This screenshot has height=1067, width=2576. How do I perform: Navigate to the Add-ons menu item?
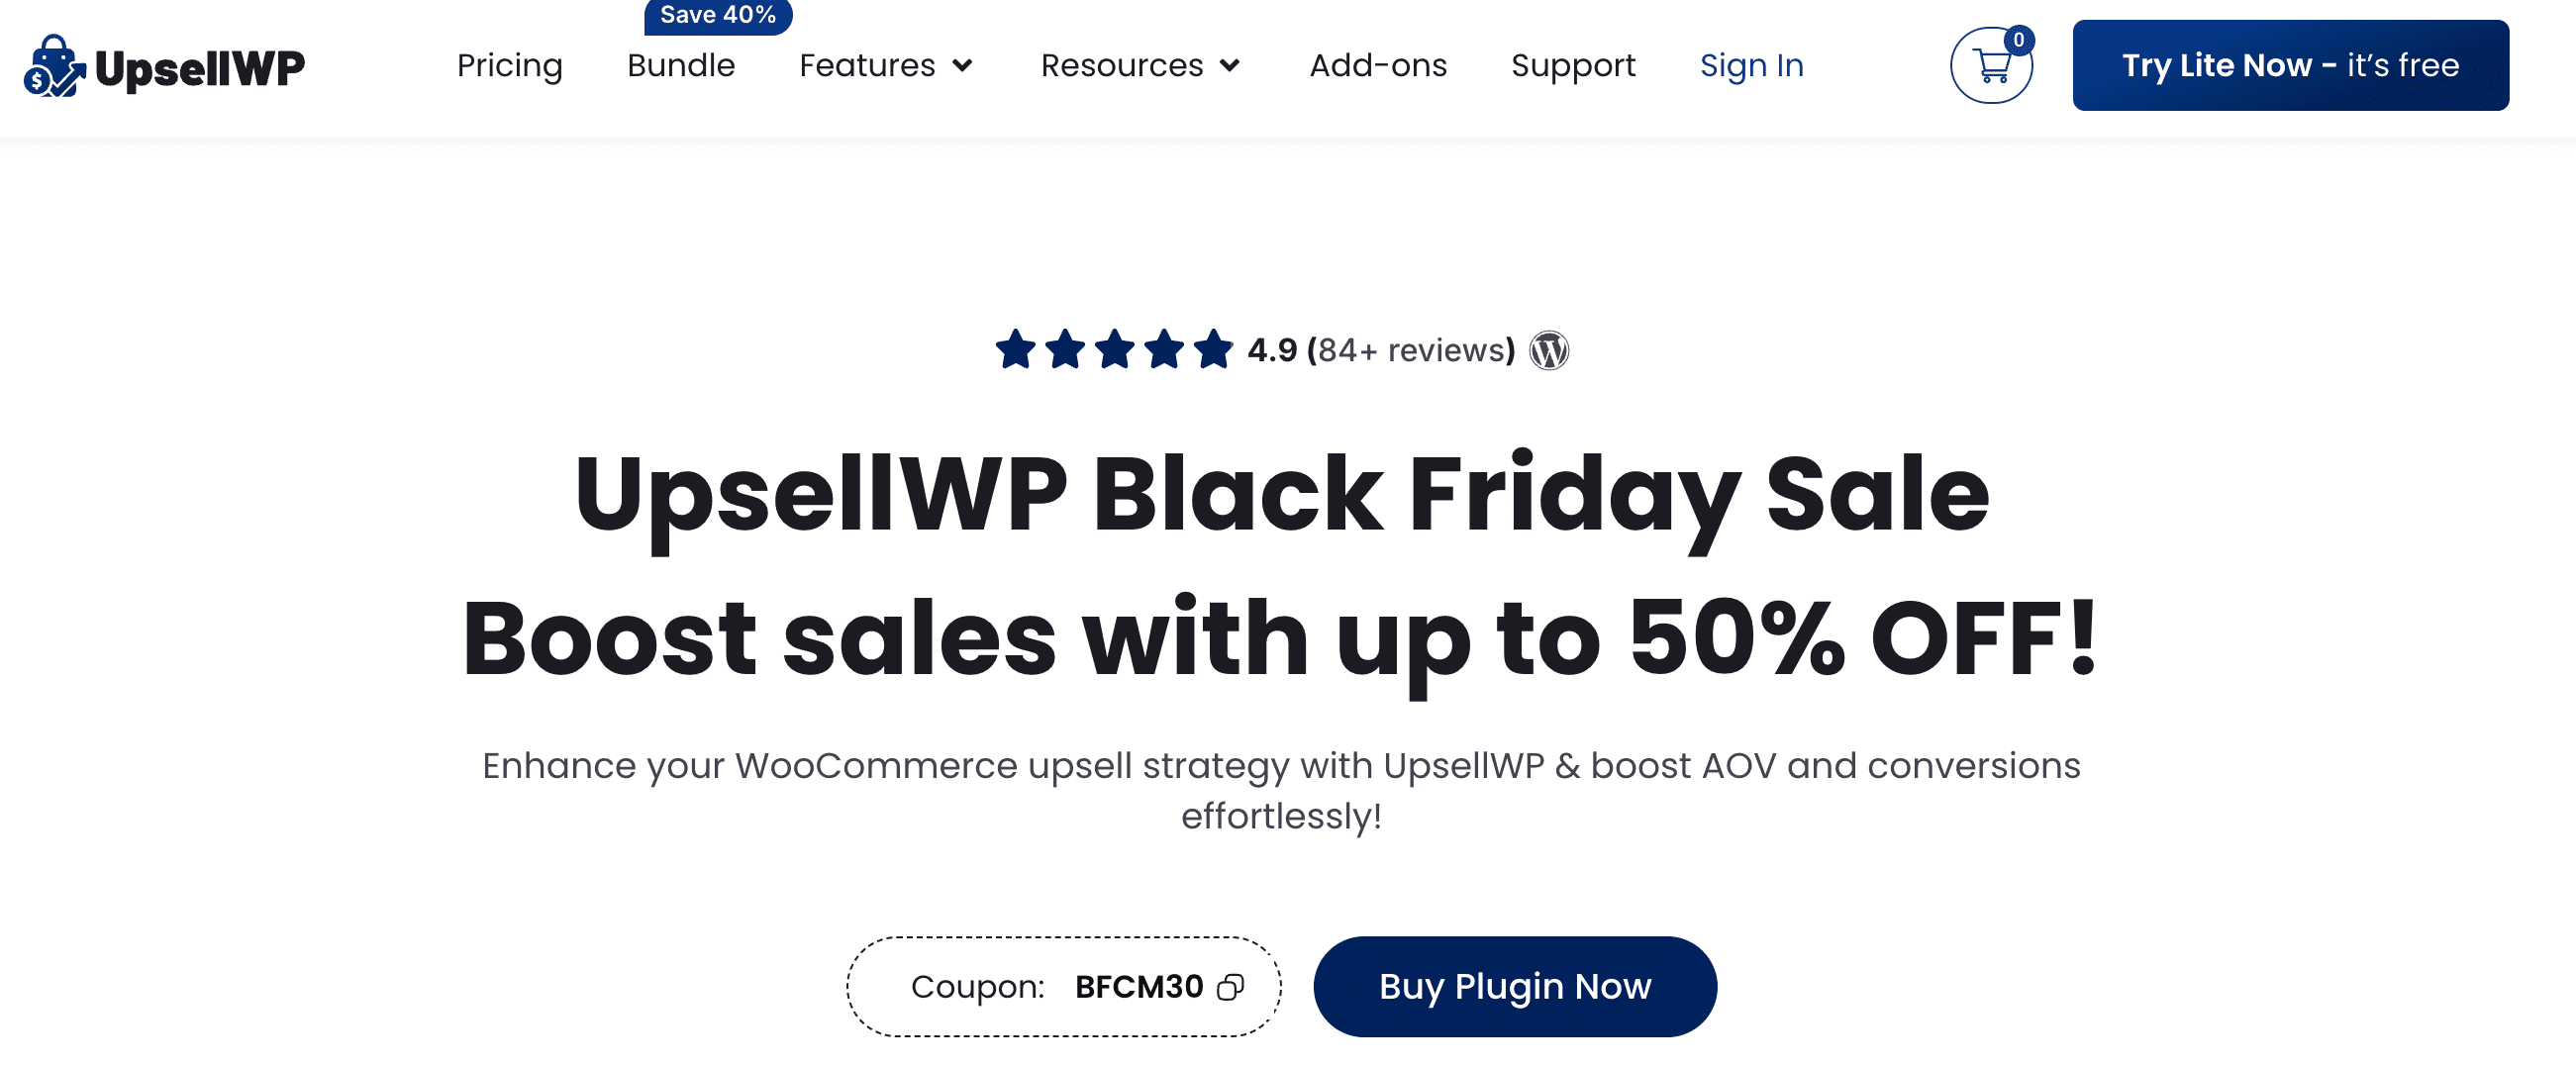point(1378,66)
